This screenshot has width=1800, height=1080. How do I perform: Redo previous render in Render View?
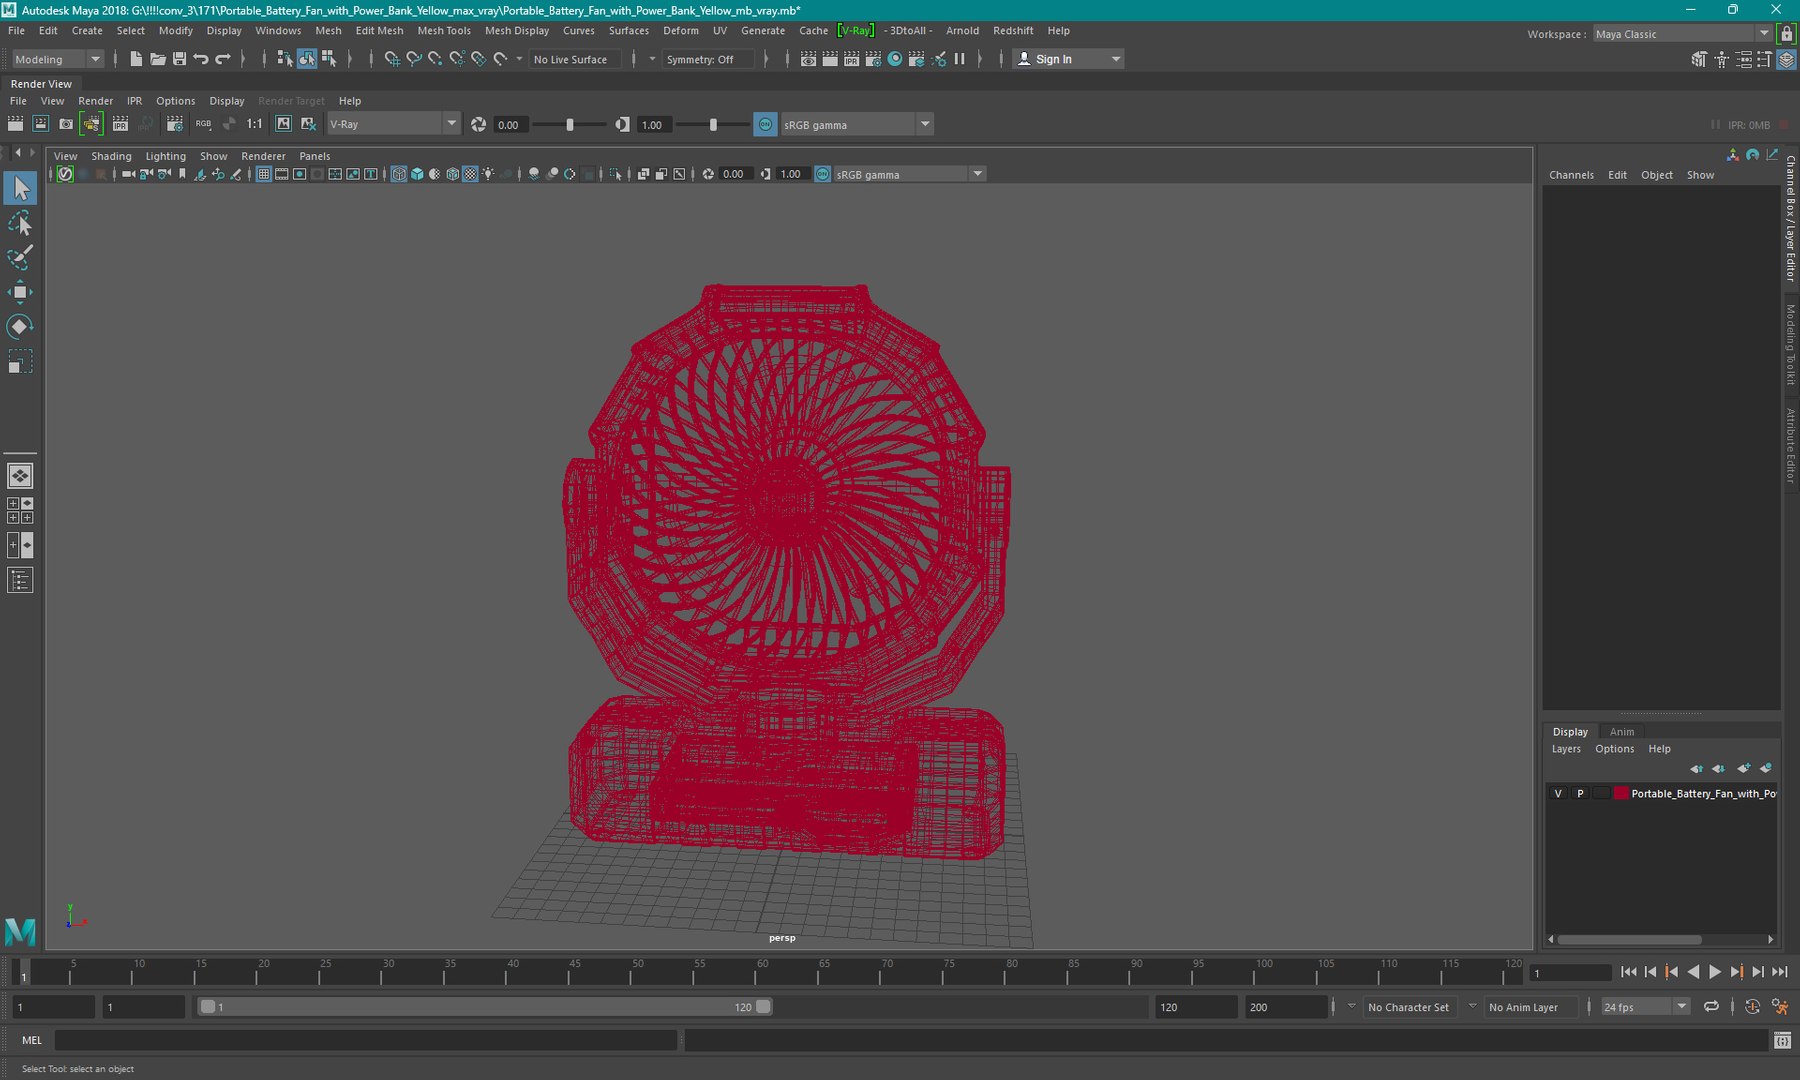pyautogui.click(x=15, y=124)
